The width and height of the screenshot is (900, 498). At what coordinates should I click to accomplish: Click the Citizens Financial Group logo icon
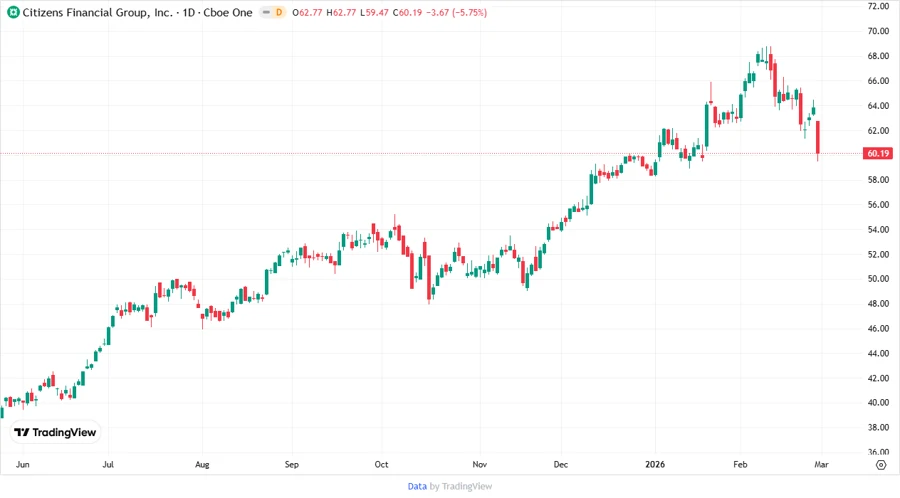click(x=12, y=12)
